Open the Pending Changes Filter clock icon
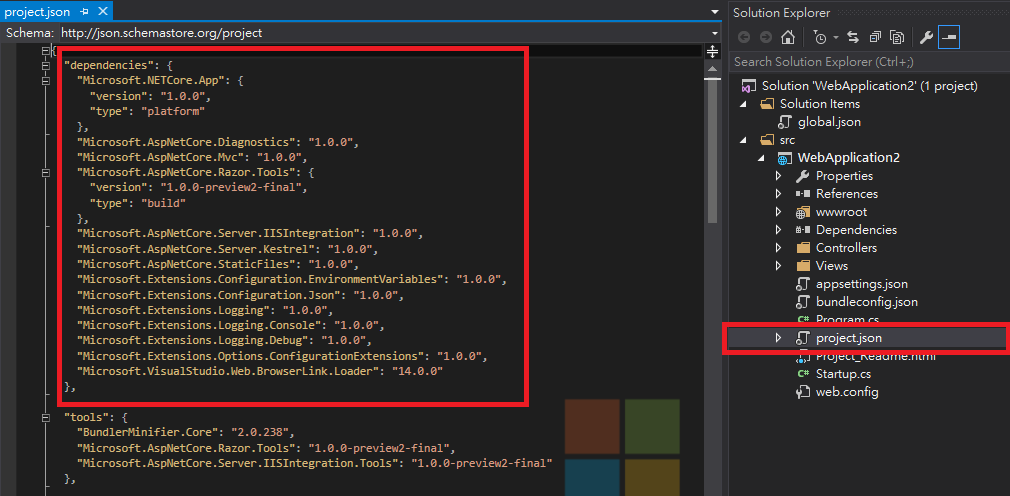Image resolution: width=1010 pixels, height=496 pixels. tap(819, 37)
